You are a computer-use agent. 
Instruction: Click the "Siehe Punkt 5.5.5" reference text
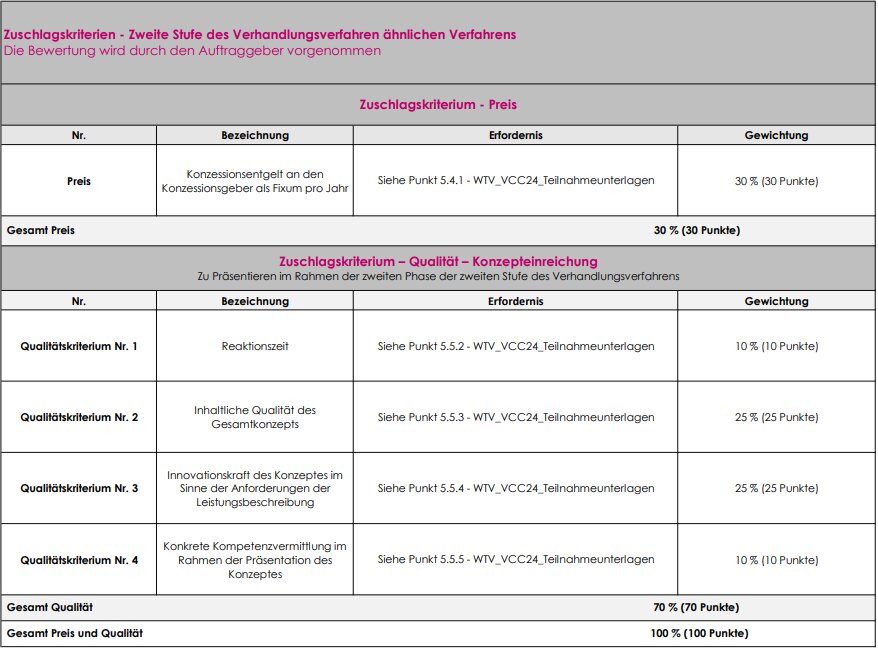516,560
